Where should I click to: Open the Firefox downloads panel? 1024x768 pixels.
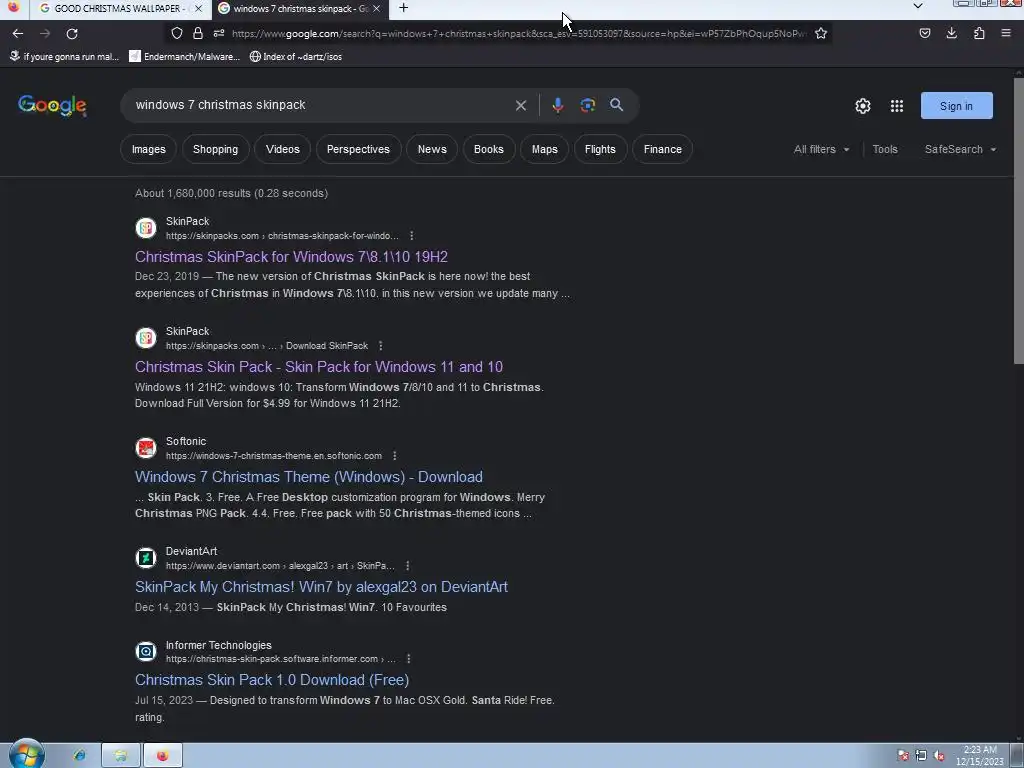(x=952, y=33)
